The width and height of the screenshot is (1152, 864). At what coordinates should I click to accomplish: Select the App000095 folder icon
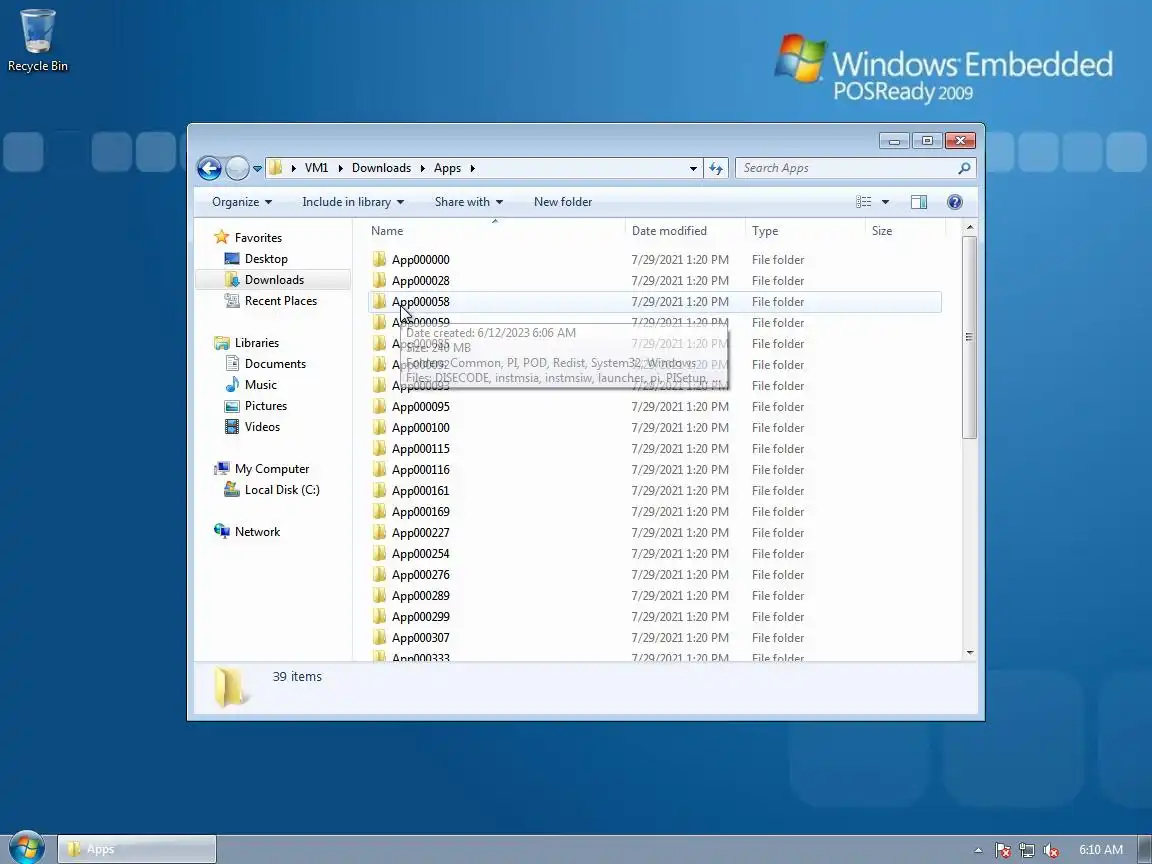[379, 406]
